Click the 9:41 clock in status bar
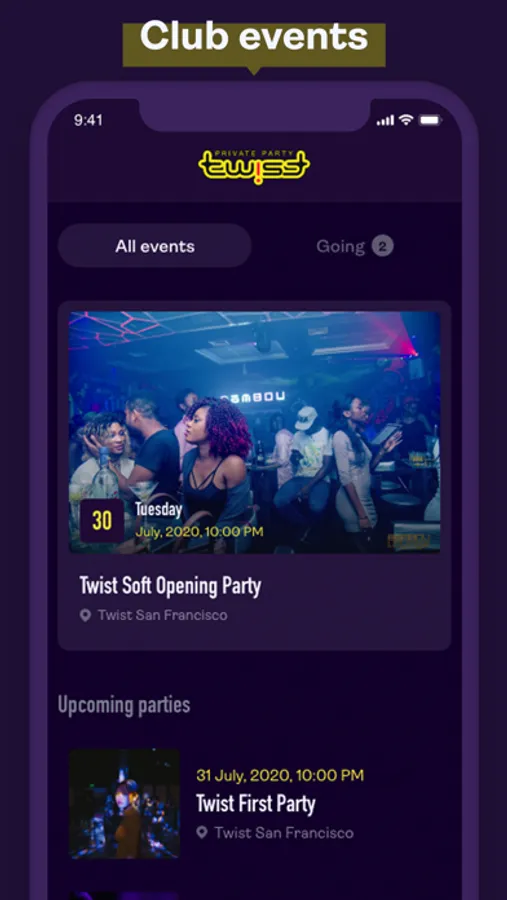 tap(88, 120)
